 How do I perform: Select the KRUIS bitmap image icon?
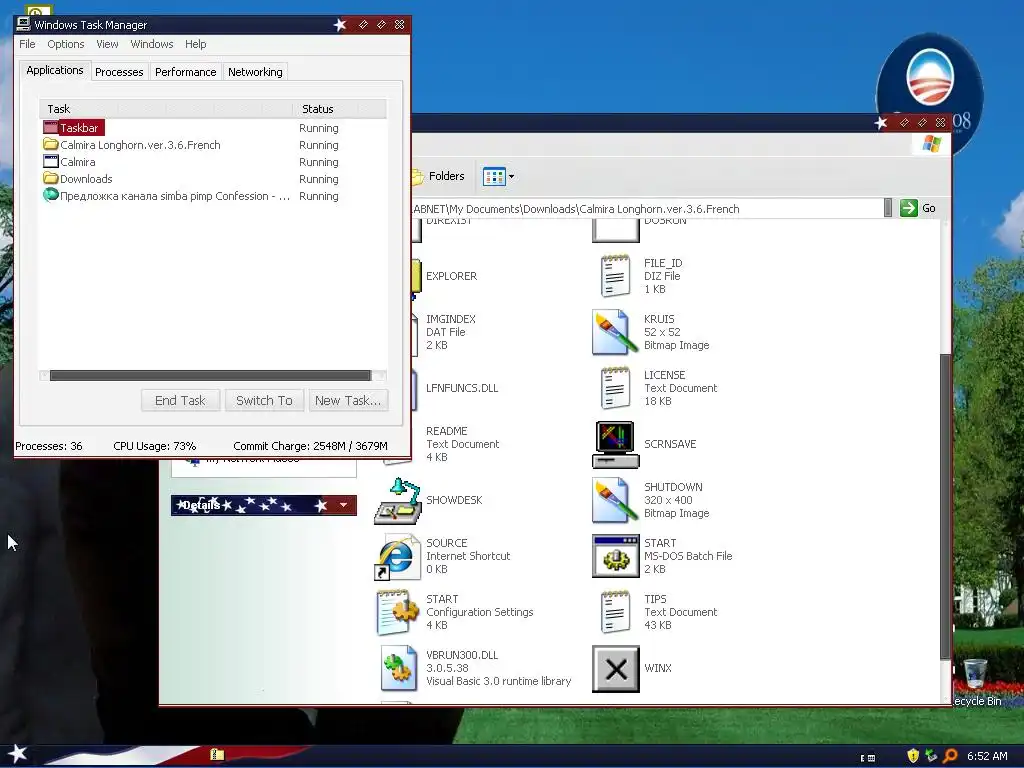tap(615, 332)
